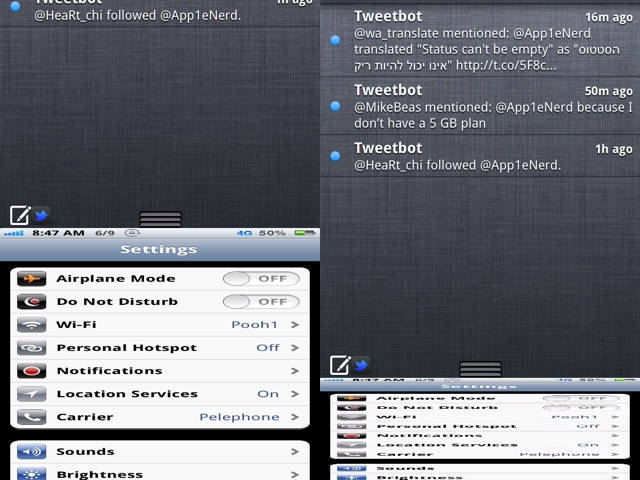640x480 pixels.
Task: Open the @MikeBeas Tweetbot notification from 50m ago
Action: [480, 106]
